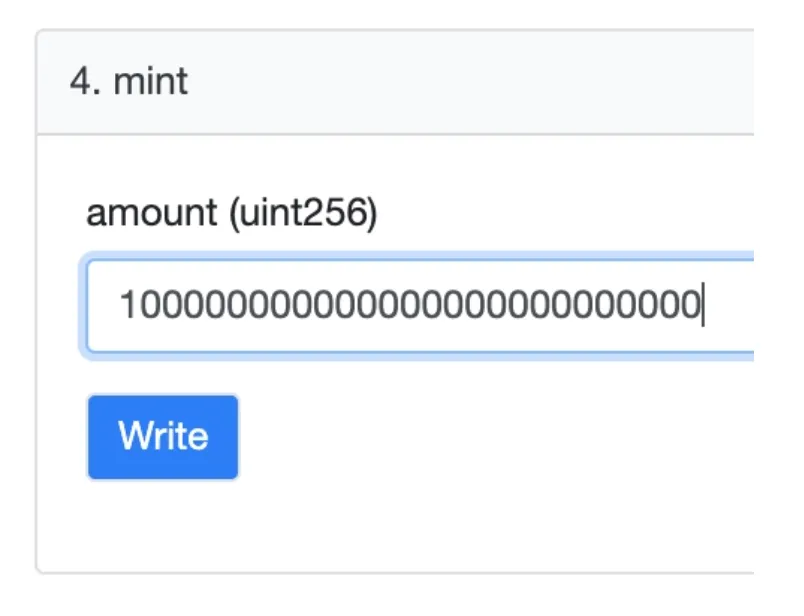Click the word "amount" in the label
Viewport: 804px width, 616px height.
[x=152, y=214]
